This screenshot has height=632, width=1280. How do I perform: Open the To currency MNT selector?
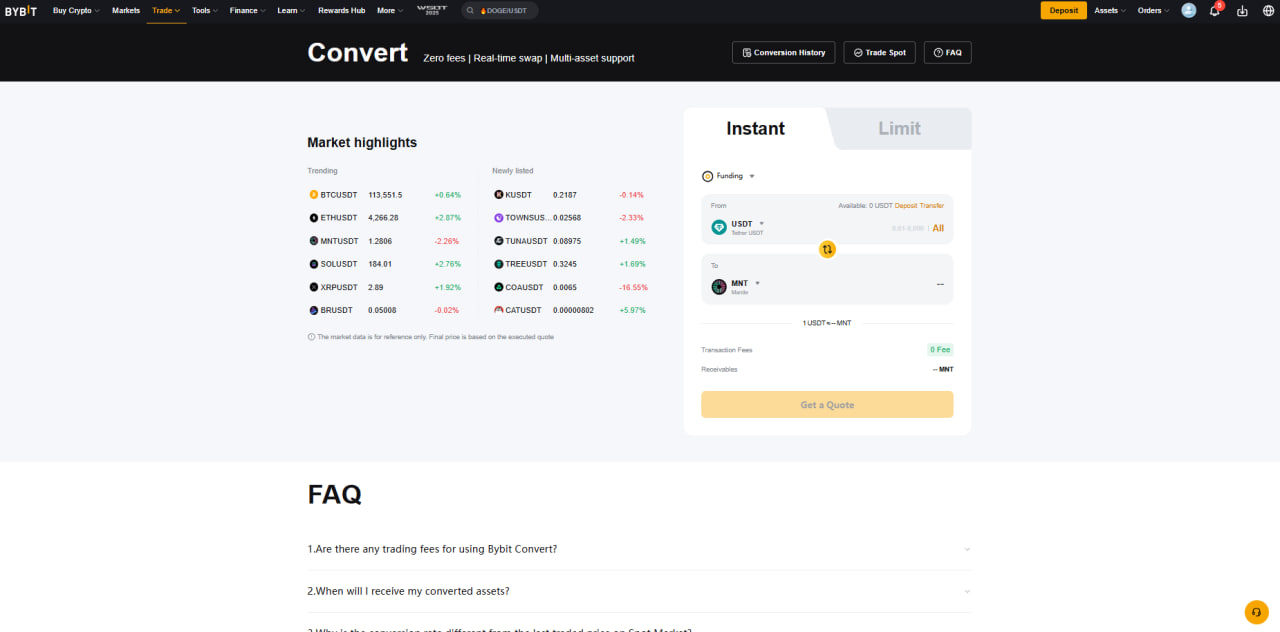pos(735,287)
